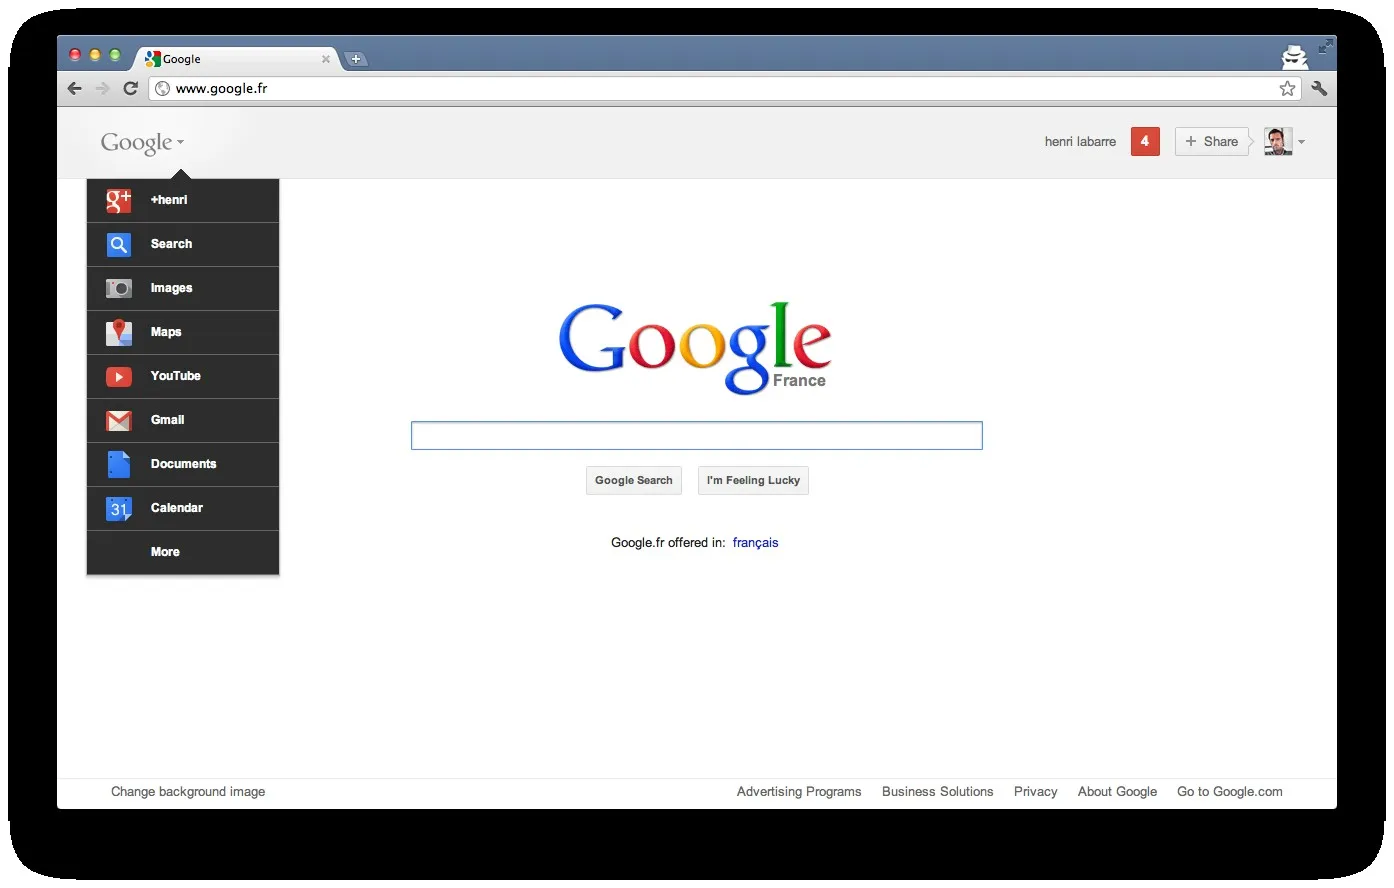
Task: Focus the Google search text box
Action: (697, 436)
